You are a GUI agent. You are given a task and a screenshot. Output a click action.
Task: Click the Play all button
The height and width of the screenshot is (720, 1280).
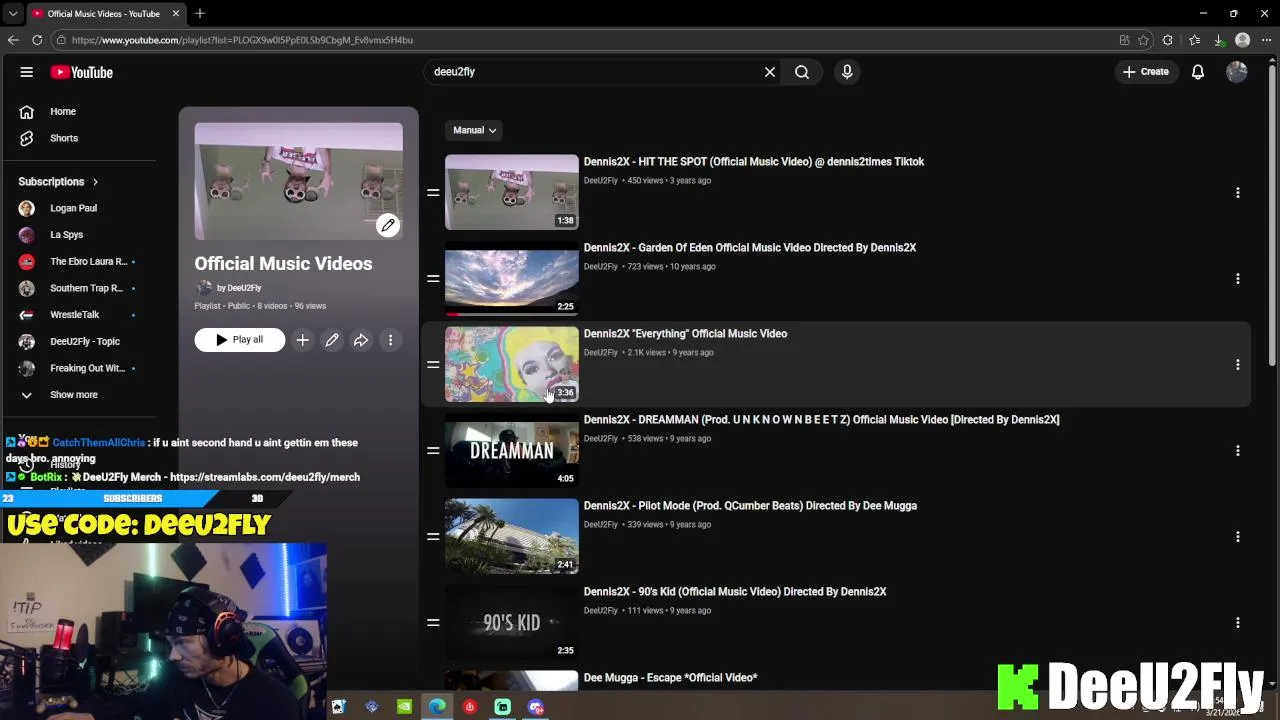pyautogui.click(x=240, y=340)
